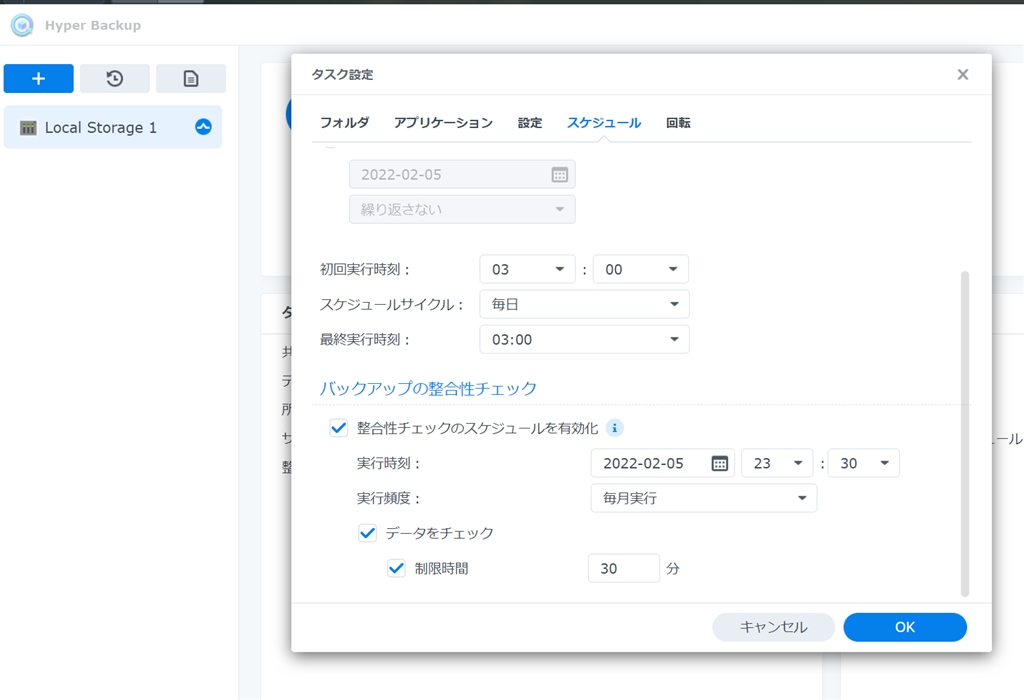Click the タスク設定 dialog title
This screenshot has height=700, width=1024.
(x=342, y=74)
